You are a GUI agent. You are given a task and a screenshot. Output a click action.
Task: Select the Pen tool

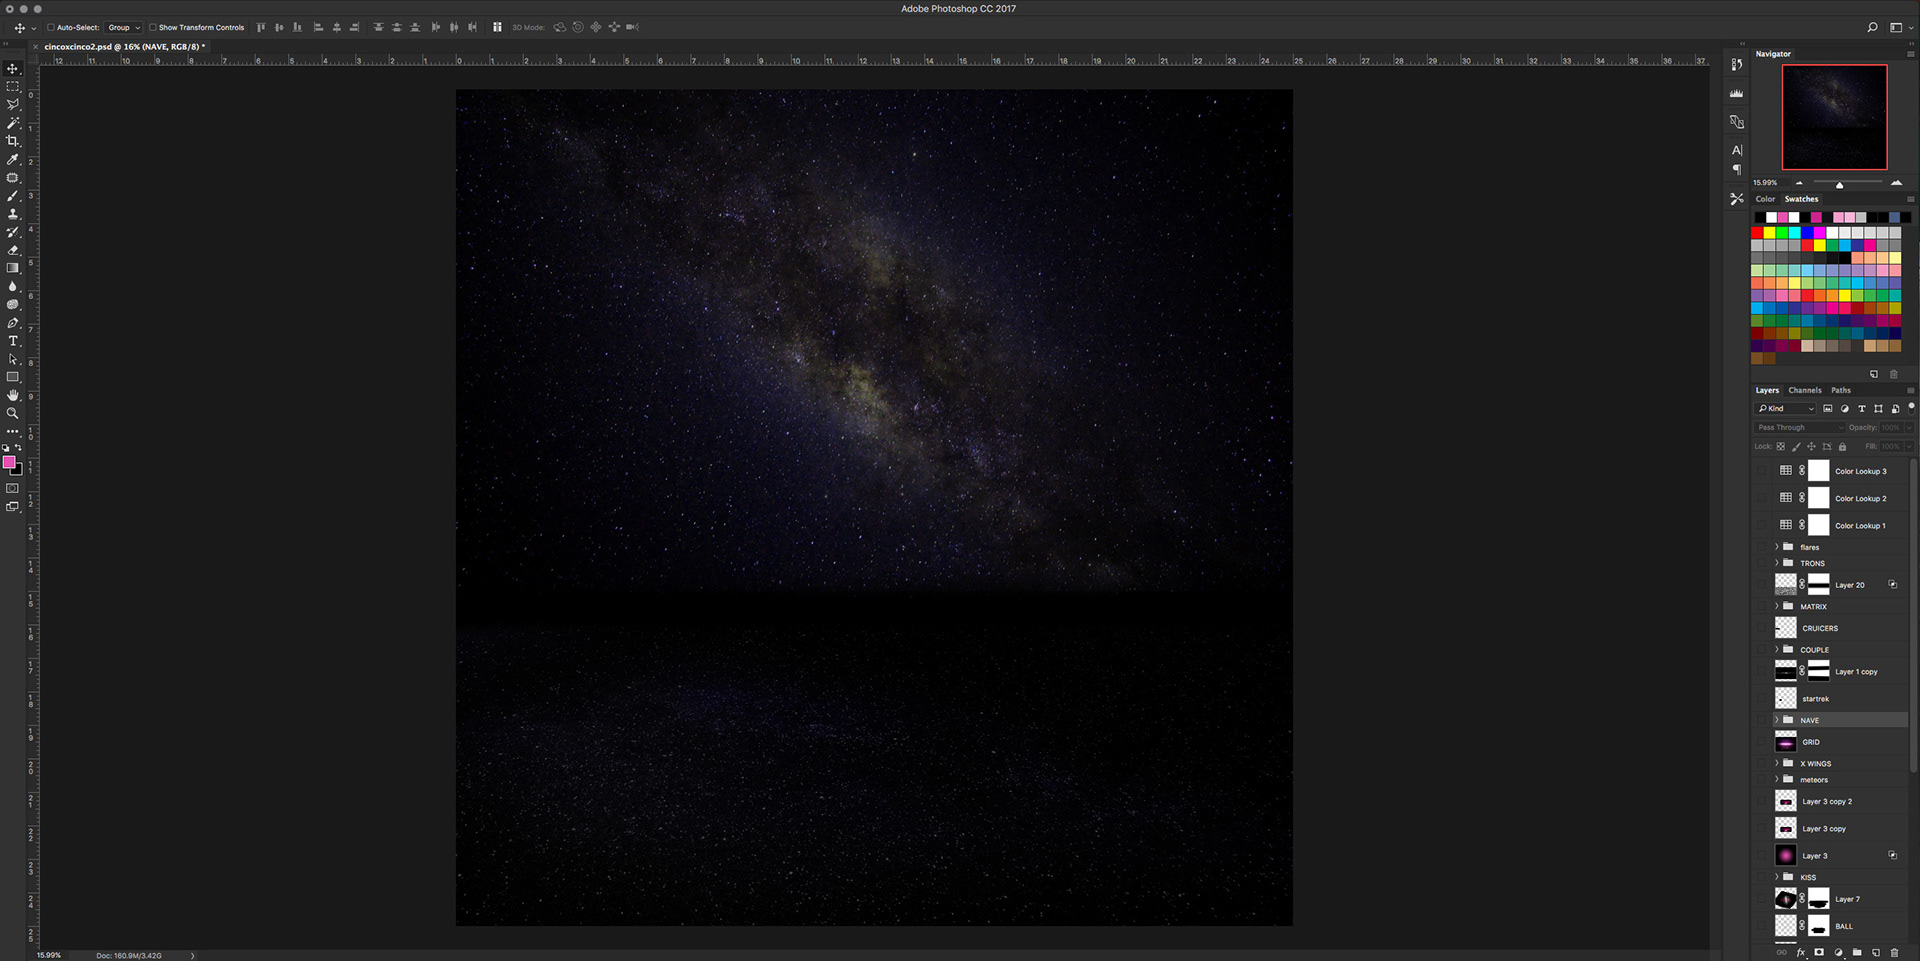pyautogui.click(x=13, y=323)
